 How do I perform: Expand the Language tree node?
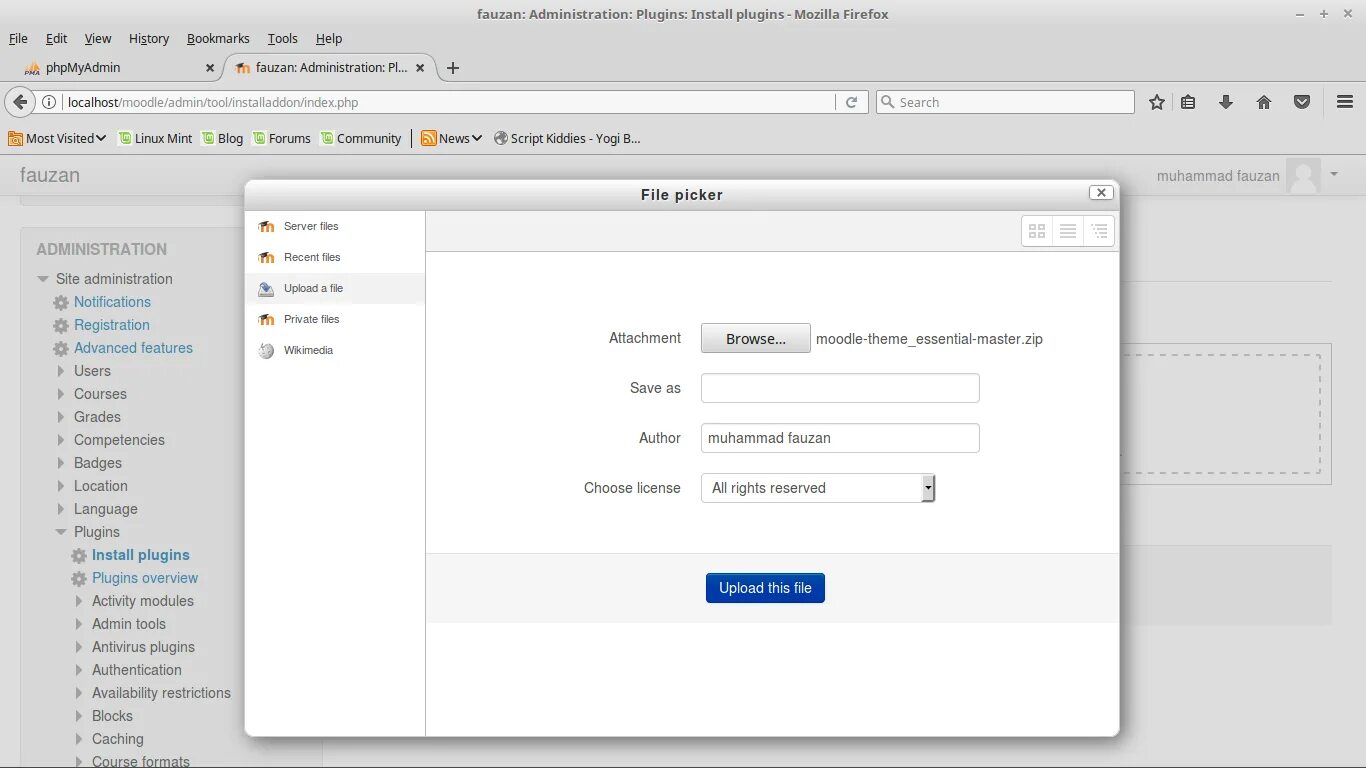tap(61, 509)
